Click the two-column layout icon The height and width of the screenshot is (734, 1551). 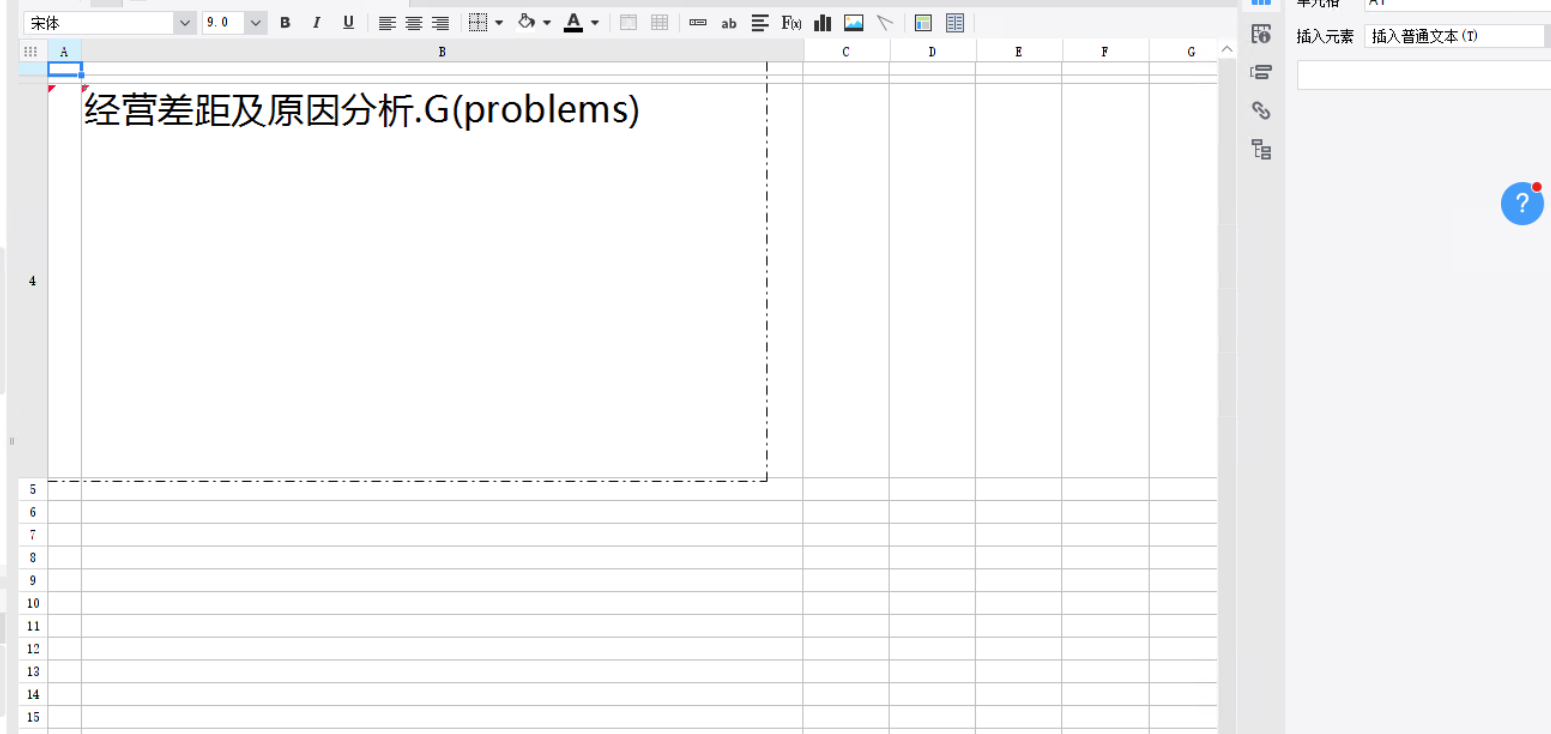pyautogui.click(x=955, y=23)
